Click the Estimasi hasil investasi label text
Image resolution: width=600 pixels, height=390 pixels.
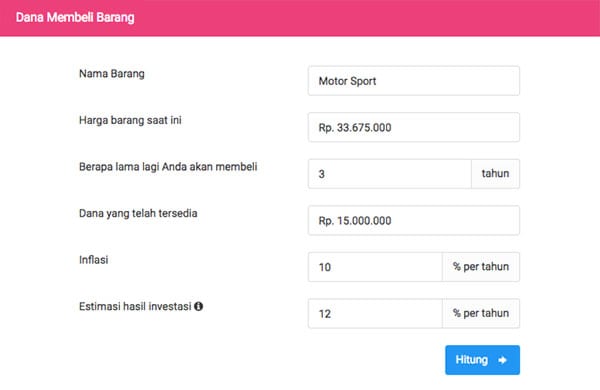point(135,306)
